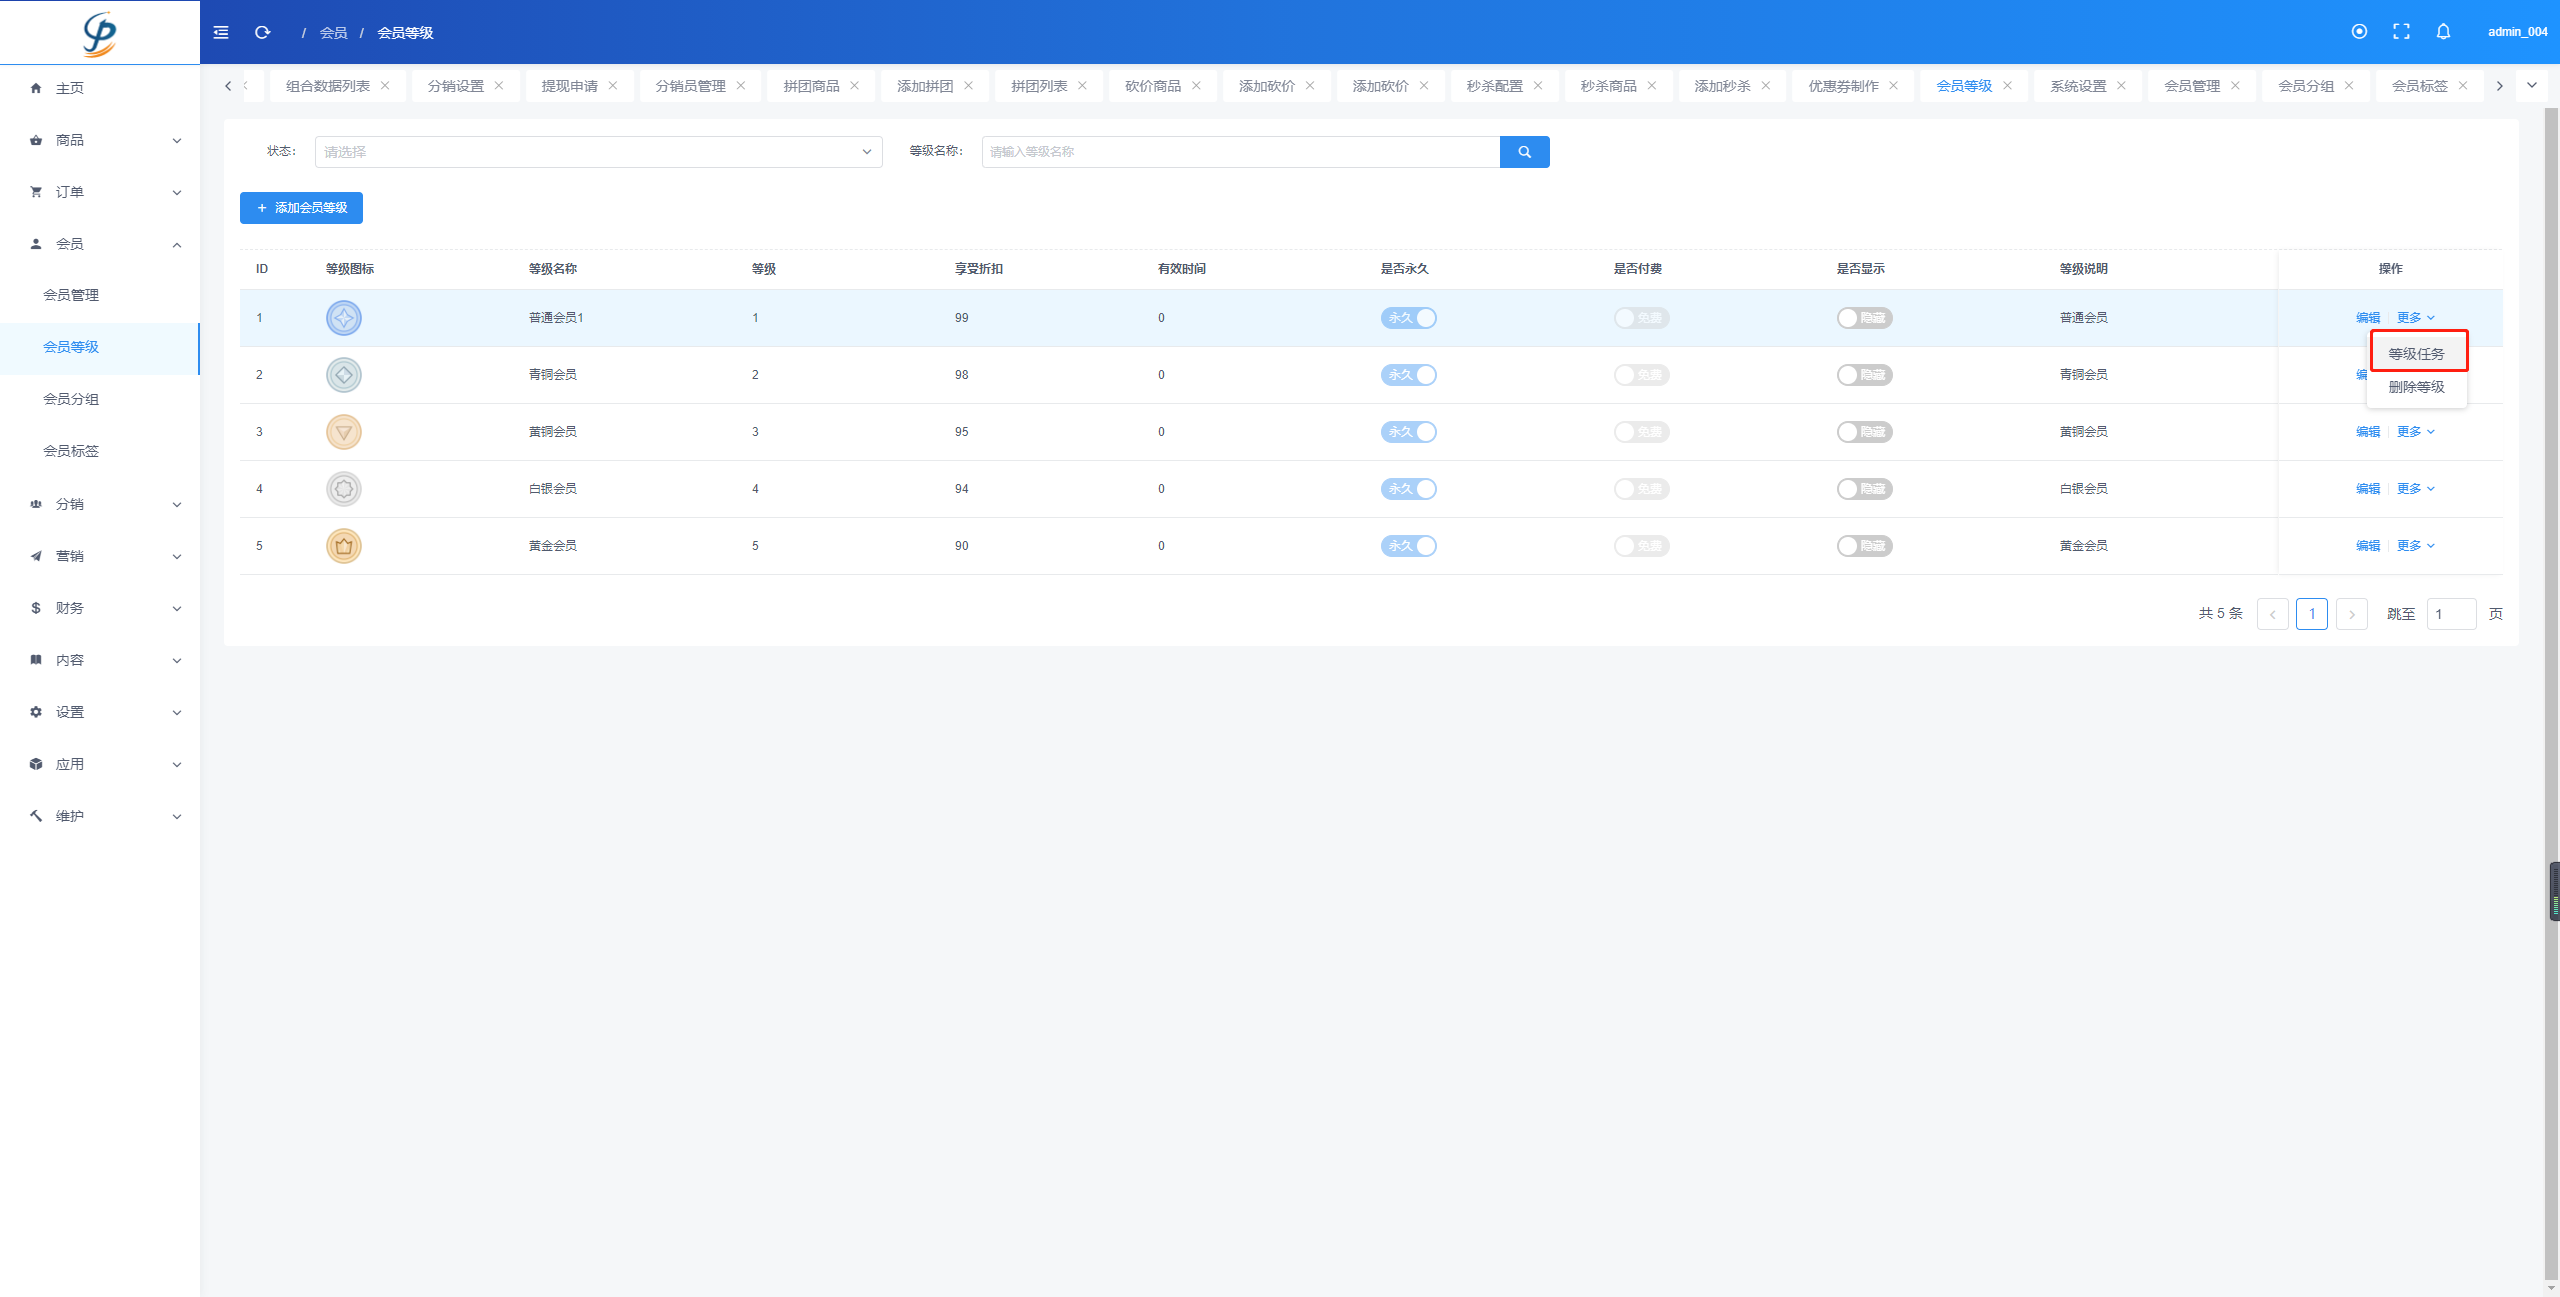The width and height of the screenshot is (2560, 1297).
Task: Open tabs options dropdown arrow
Action: click(x=2532, y=85)
